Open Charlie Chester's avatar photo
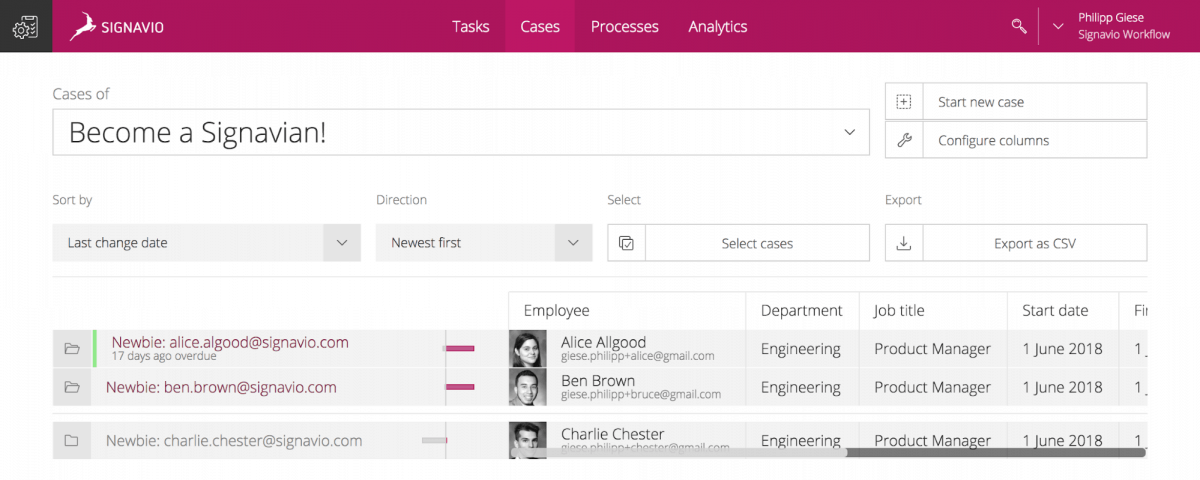Image resolution: width=1200 pixels, height=480 pixels. pyautogui.click(x=528, y=440)
